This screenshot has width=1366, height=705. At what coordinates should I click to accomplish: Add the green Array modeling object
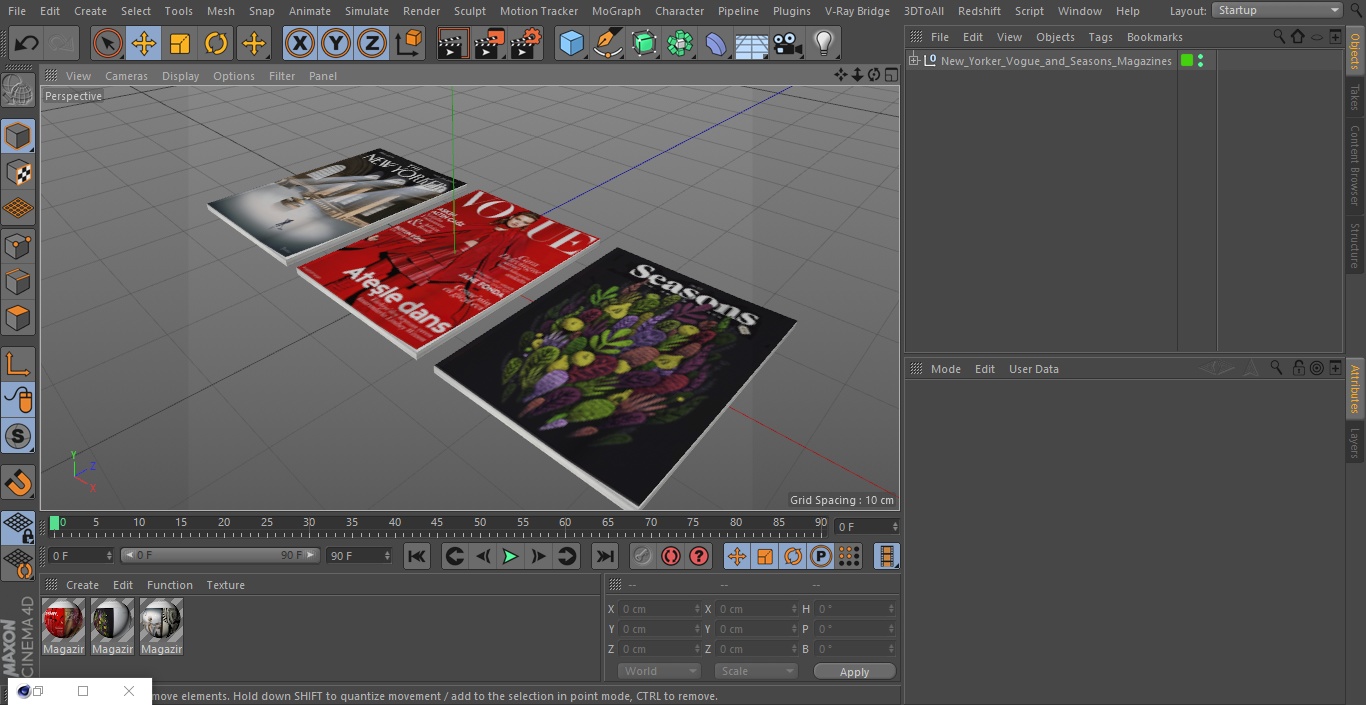coord(680,43)
